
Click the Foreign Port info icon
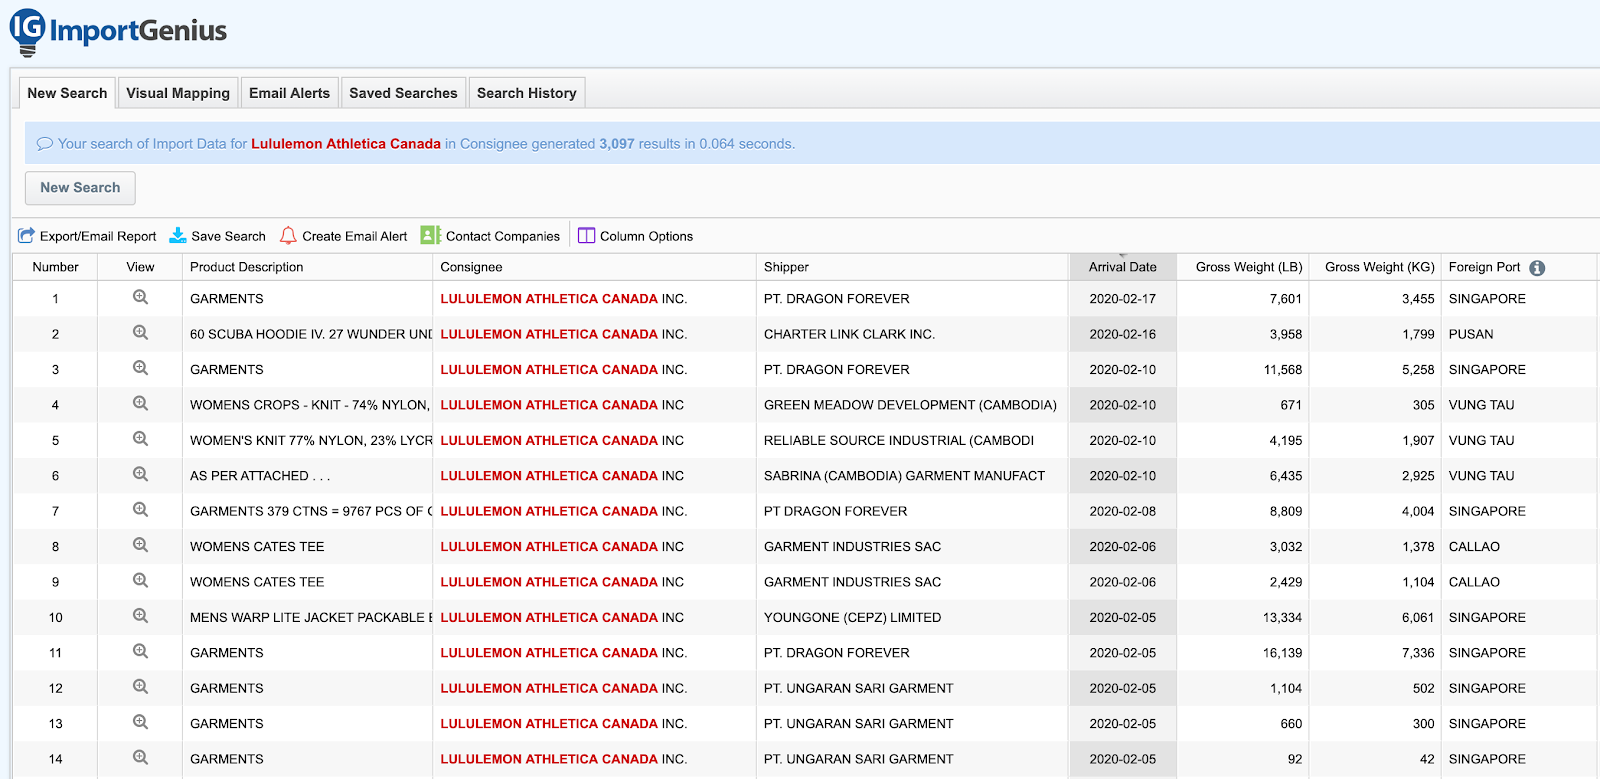click(x=1537, y=268)
